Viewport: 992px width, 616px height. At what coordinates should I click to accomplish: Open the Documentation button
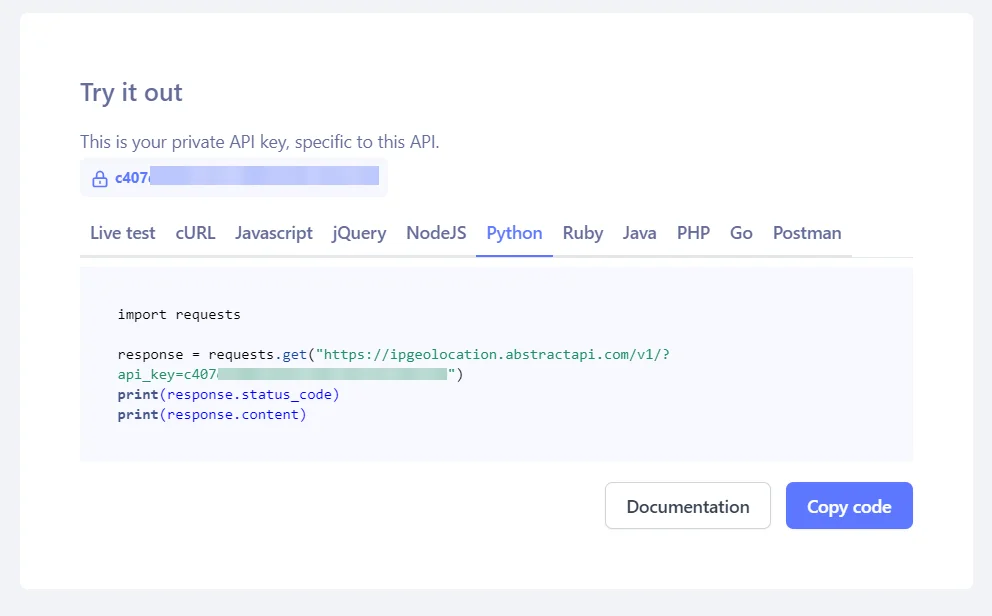[x=688, y=506]
